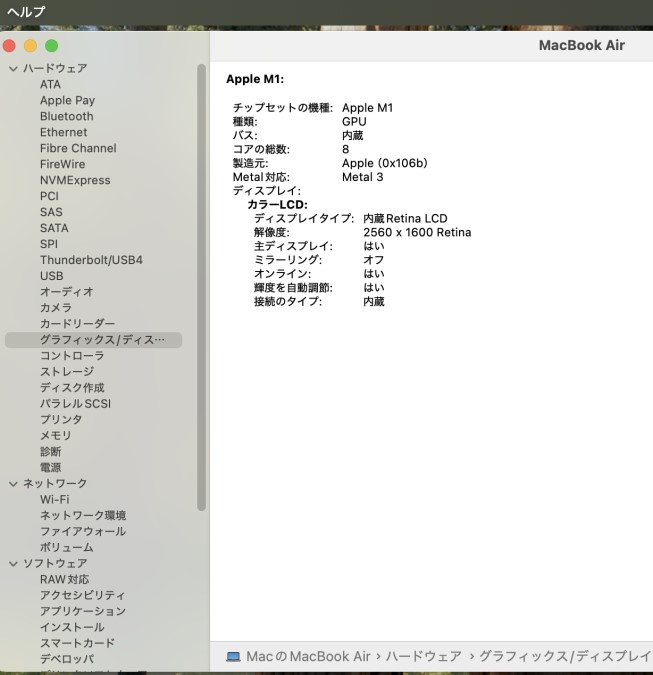Select NVMExpress in the sidebar
653x675 pixels.
tap(75, 180)
